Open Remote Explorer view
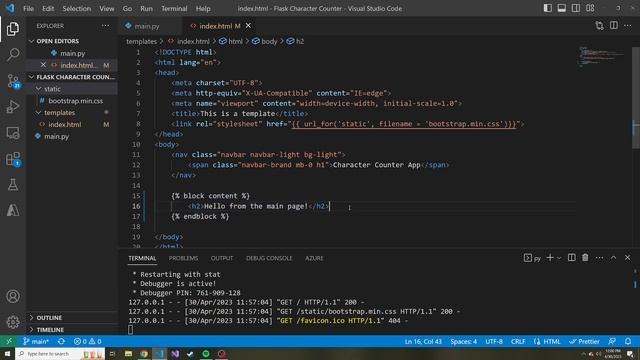The image size is (640, 360). (13, 133)
